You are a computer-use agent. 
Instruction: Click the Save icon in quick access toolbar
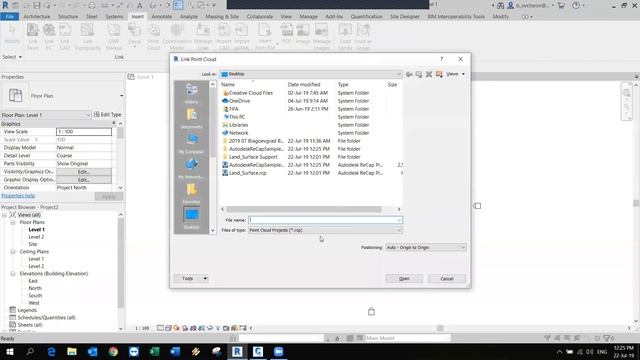37,5
